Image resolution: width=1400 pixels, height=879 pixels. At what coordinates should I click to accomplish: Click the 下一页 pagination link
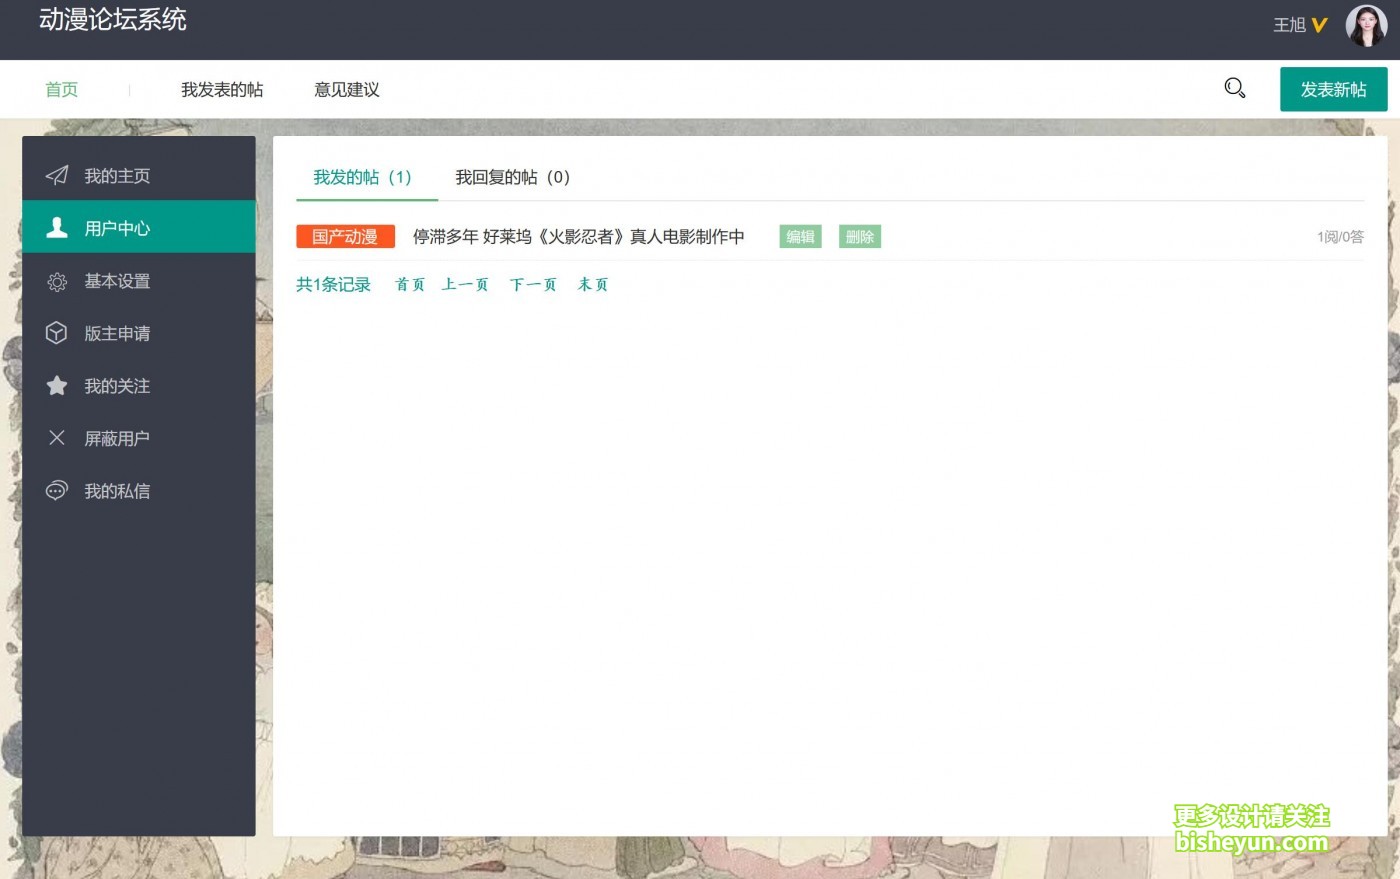[533, 284]
